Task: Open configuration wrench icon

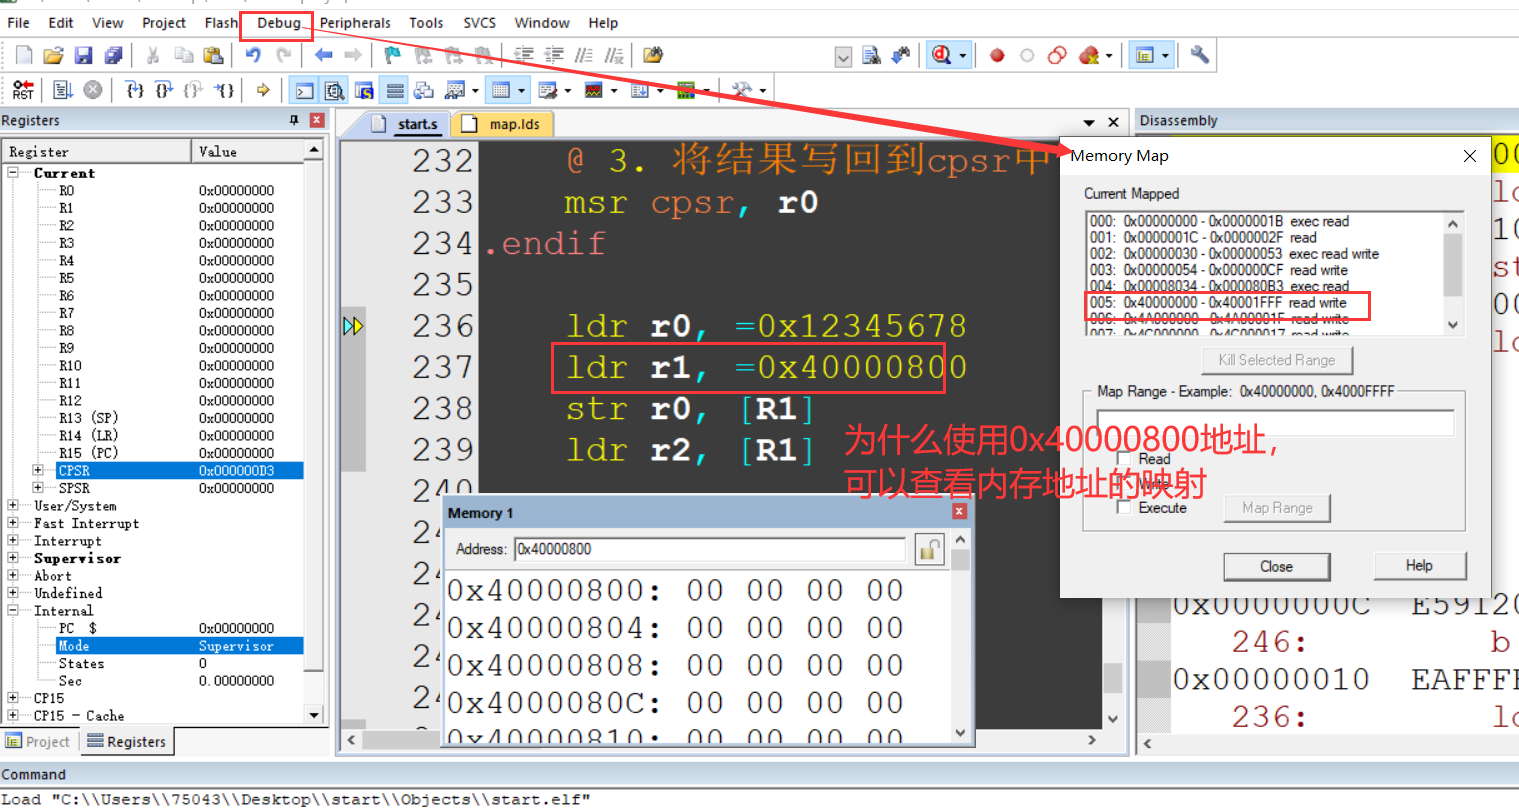Action: click(x=1199, y=56)
